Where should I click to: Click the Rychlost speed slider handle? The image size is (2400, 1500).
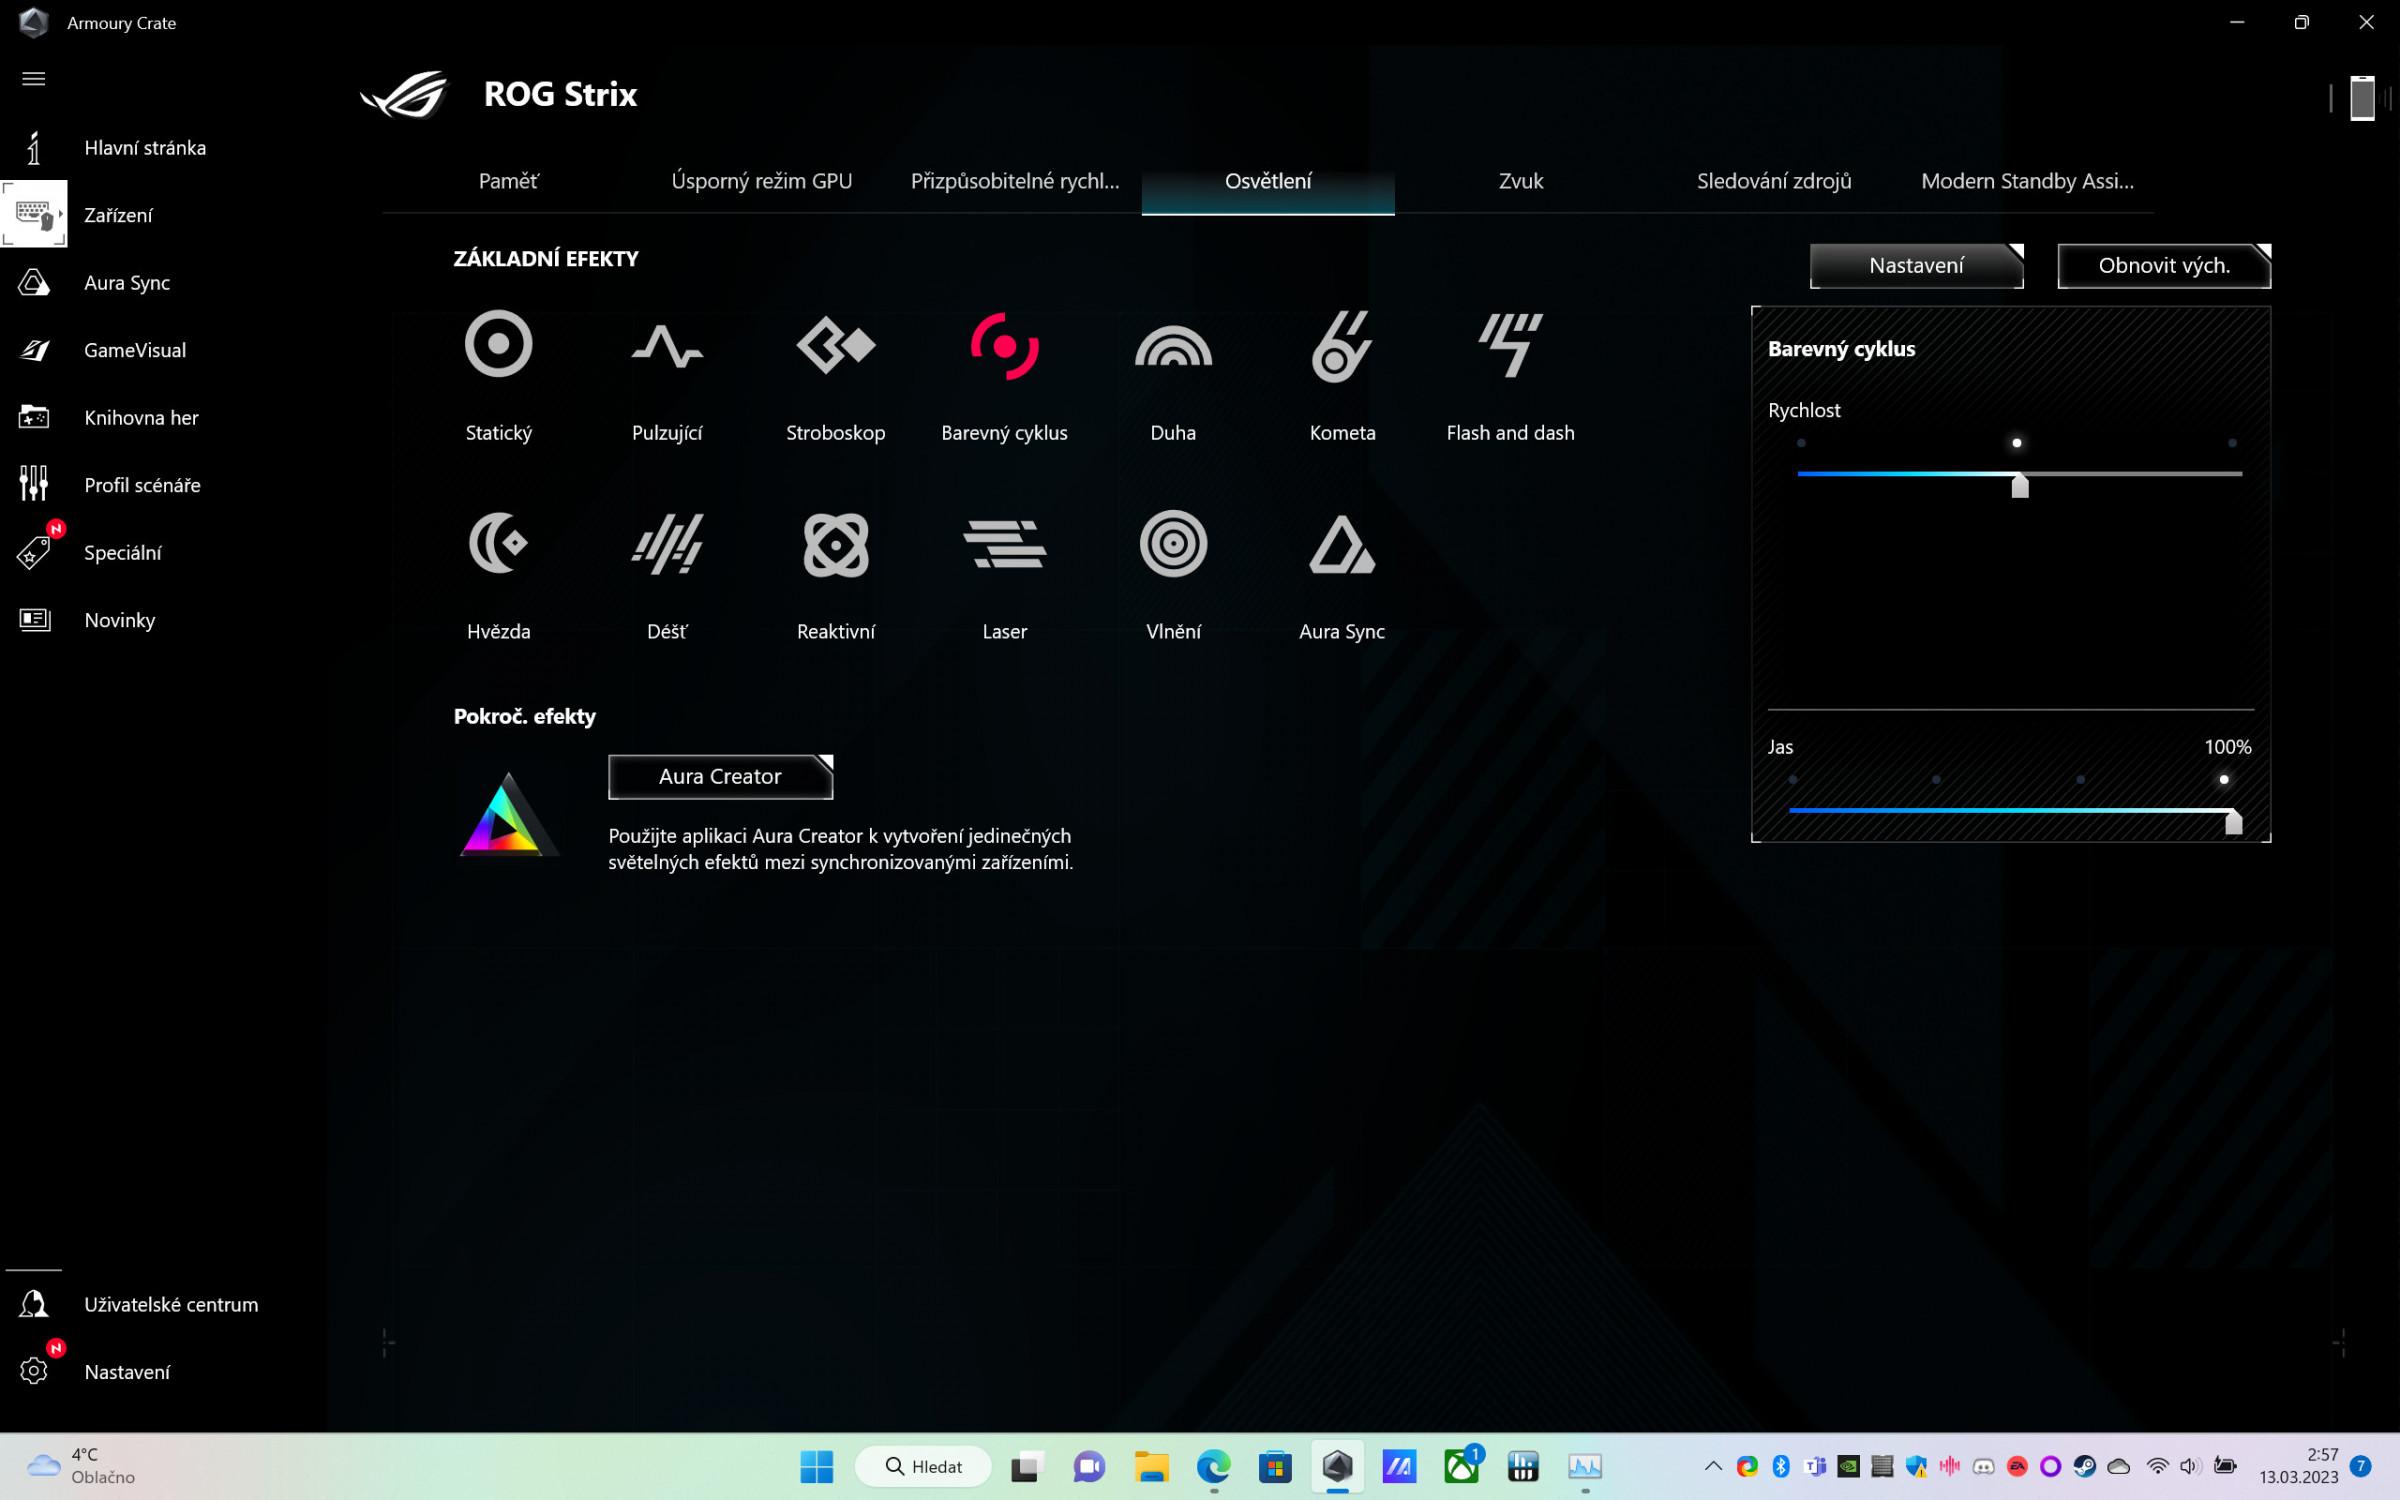point(2020,486)
